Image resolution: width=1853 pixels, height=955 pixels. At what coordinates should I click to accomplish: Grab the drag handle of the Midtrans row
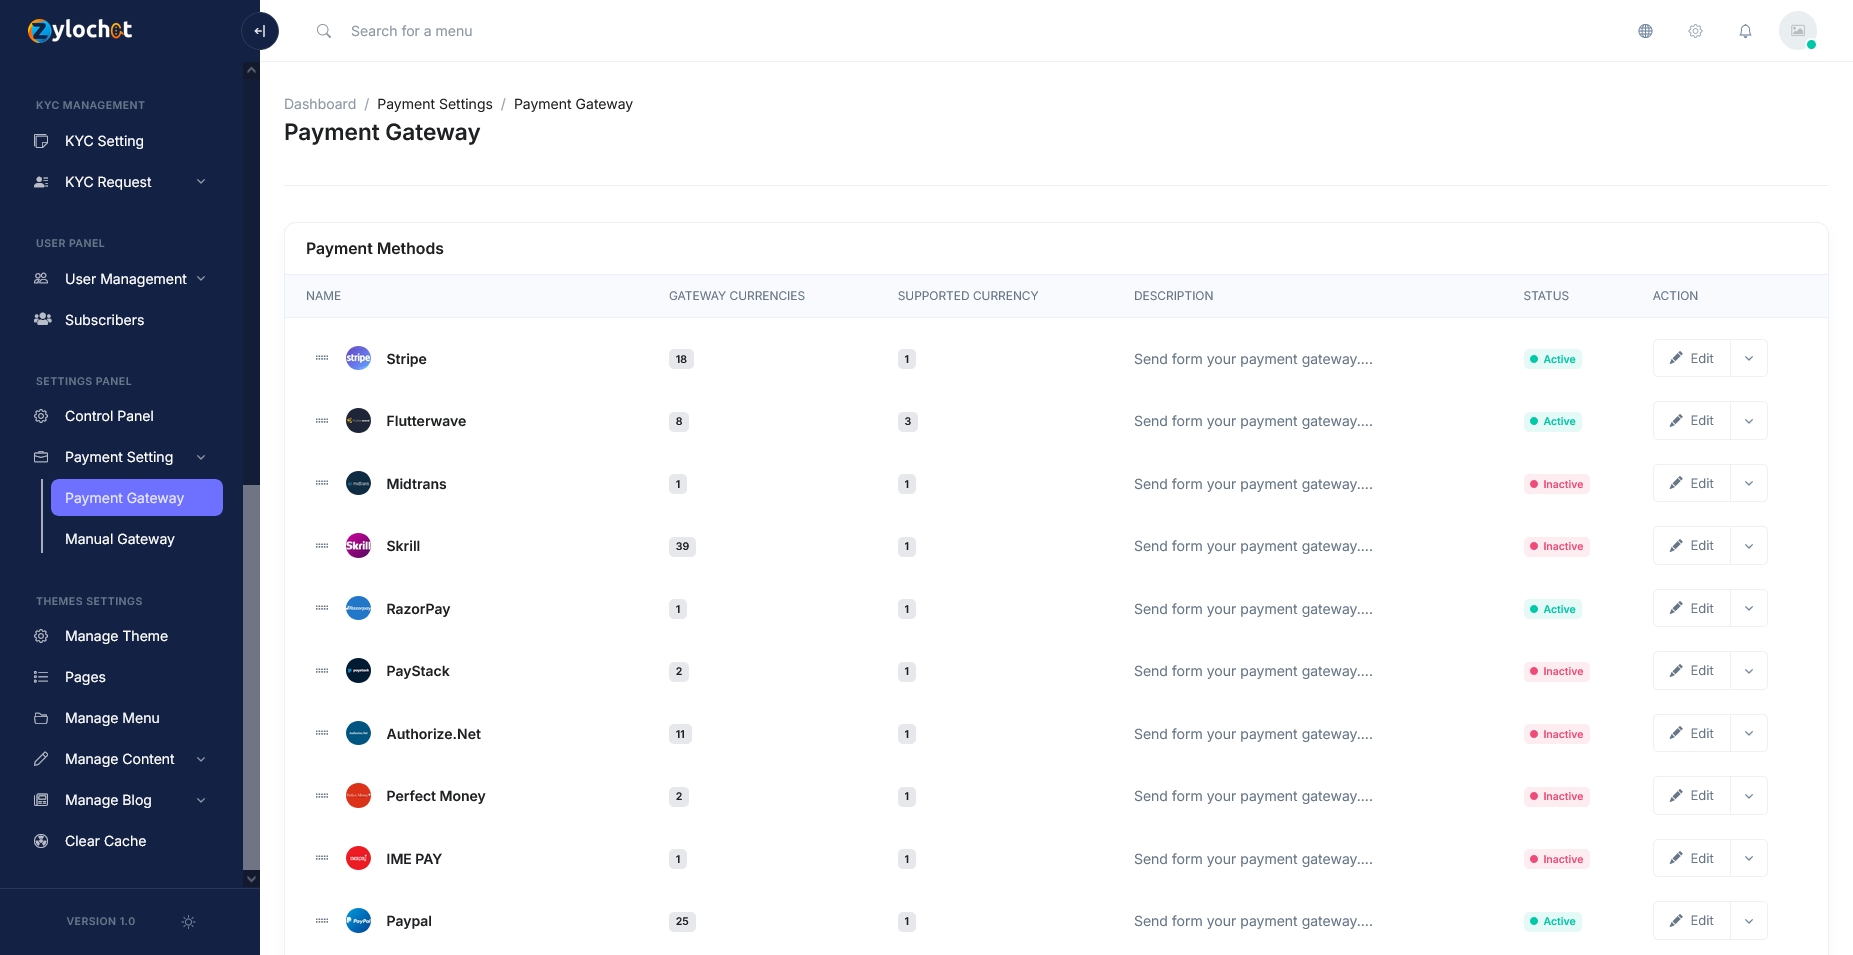point(322,483)
